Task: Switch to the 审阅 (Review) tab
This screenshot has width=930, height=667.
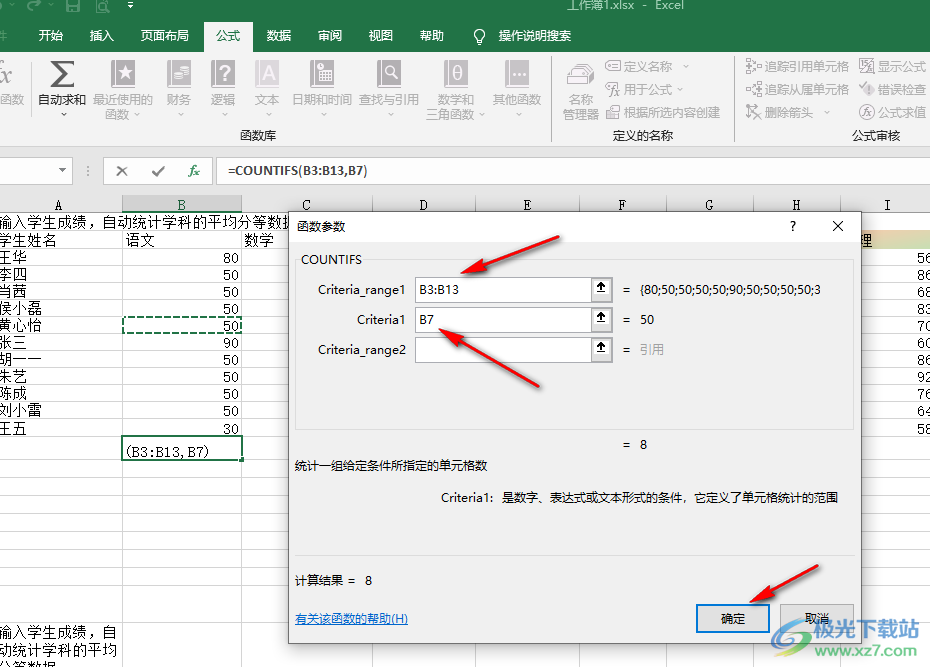Action: tap(330, 36)
